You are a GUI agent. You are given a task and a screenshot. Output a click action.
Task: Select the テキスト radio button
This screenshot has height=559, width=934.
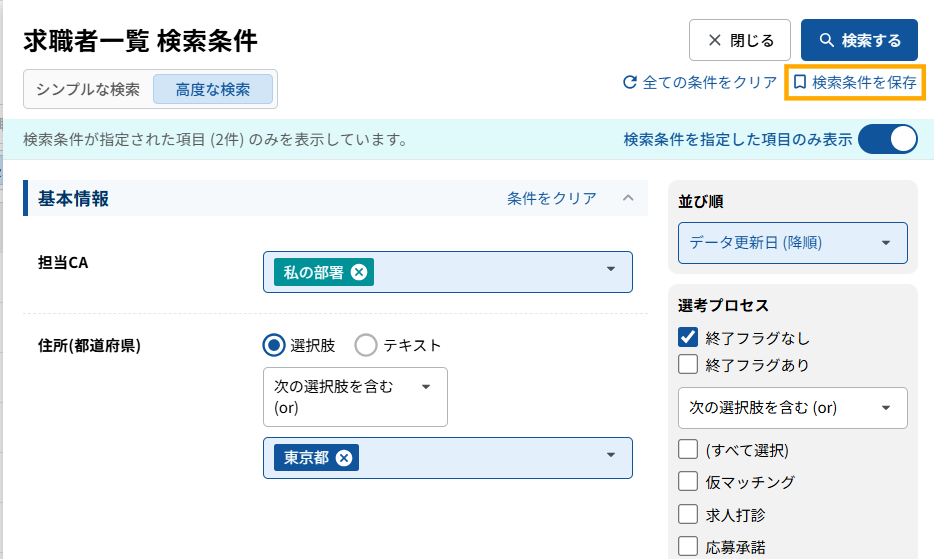366,345
